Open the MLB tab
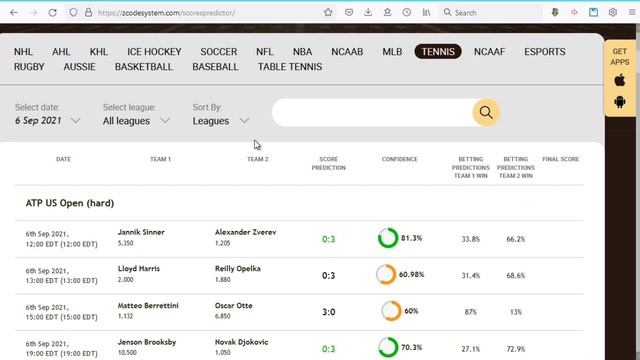This screenshot has height=360, width=640. [x=392, y=52]
